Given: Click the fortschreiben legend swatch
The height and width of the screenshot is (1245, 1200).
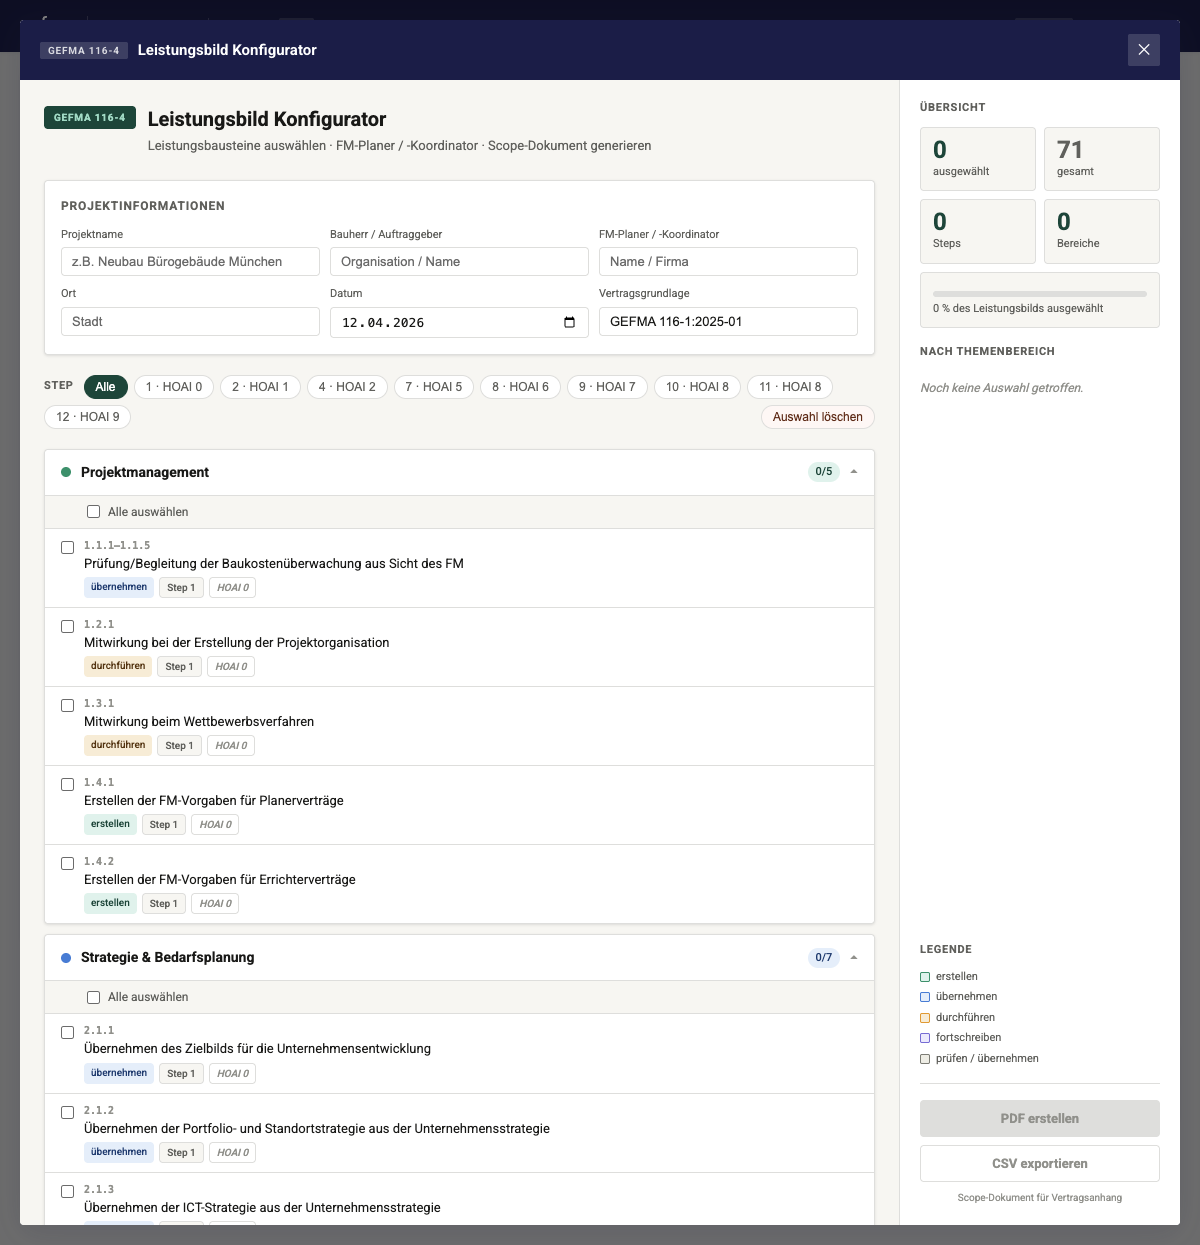Looking at the screenshot, I should click(925, 1038).
